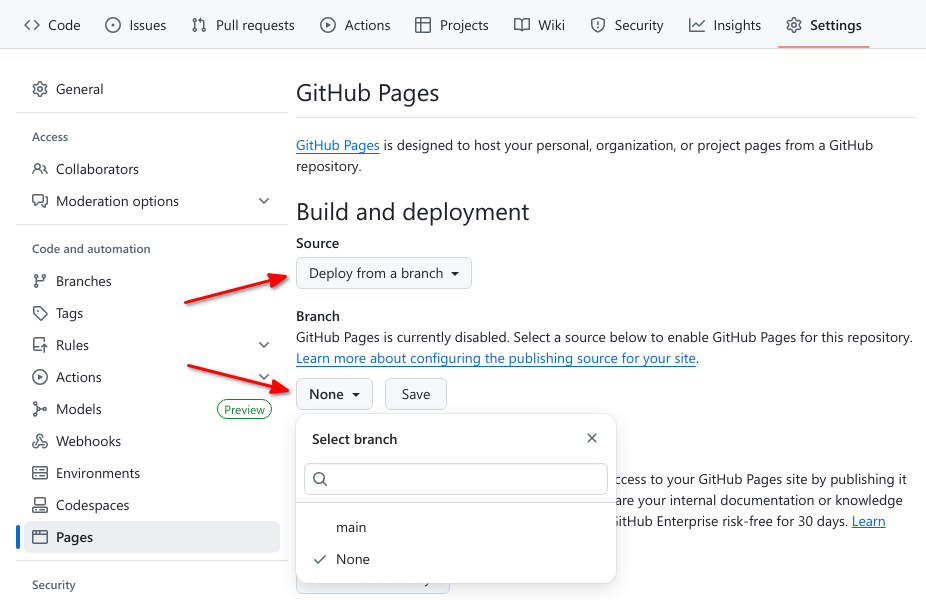Open Tags settings page
This screenshot has height=600, width=926.
[152, 313]
